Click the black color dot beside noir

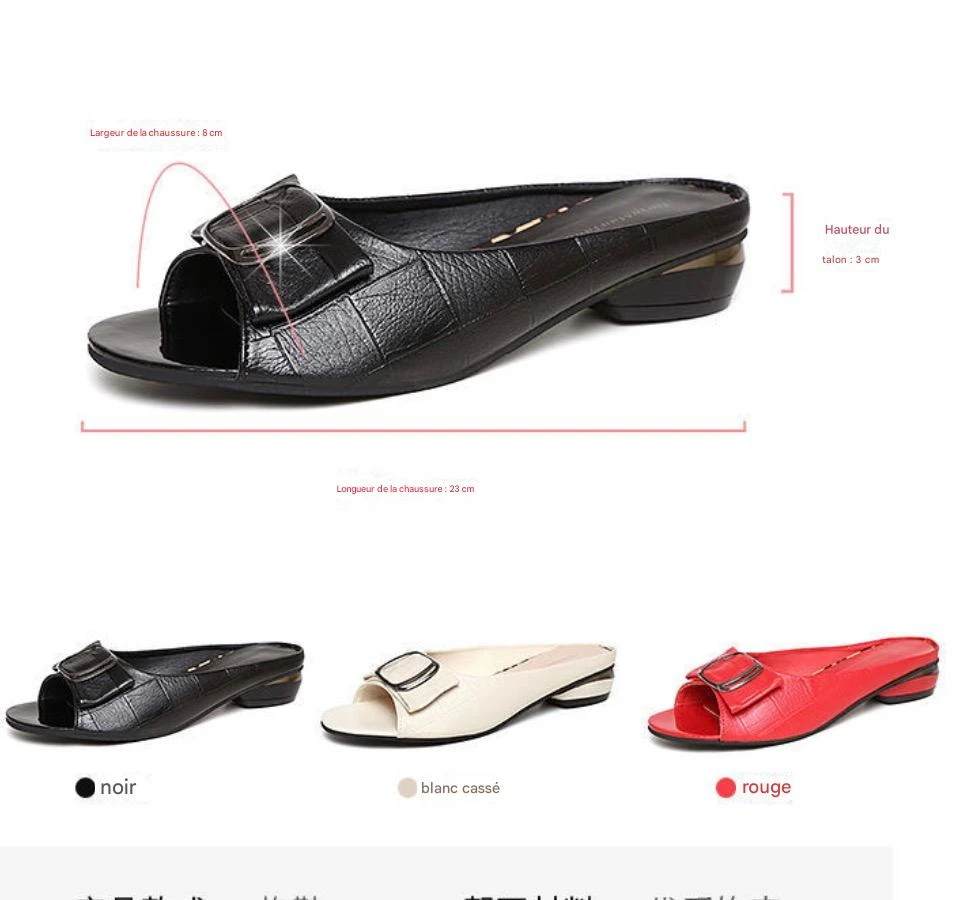coord(85,787)
